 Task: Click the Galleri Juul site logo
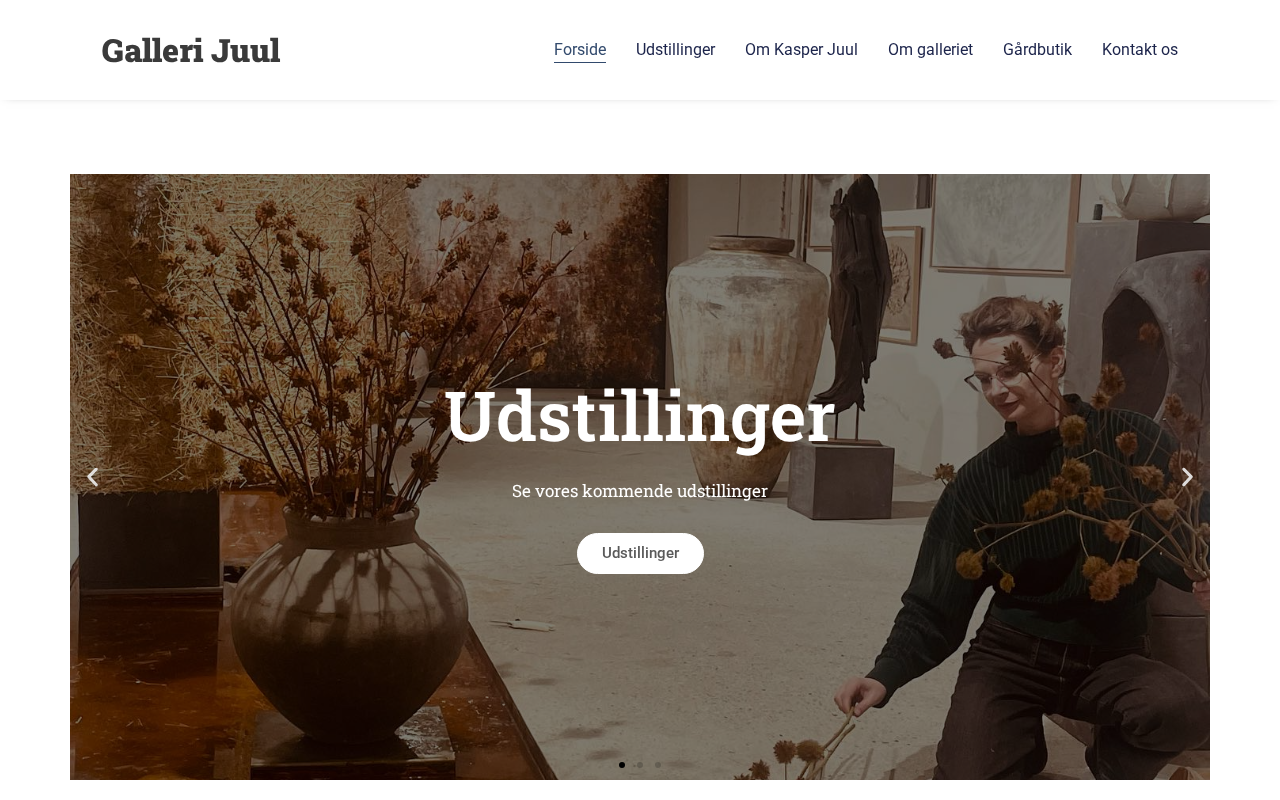point(191,50)
